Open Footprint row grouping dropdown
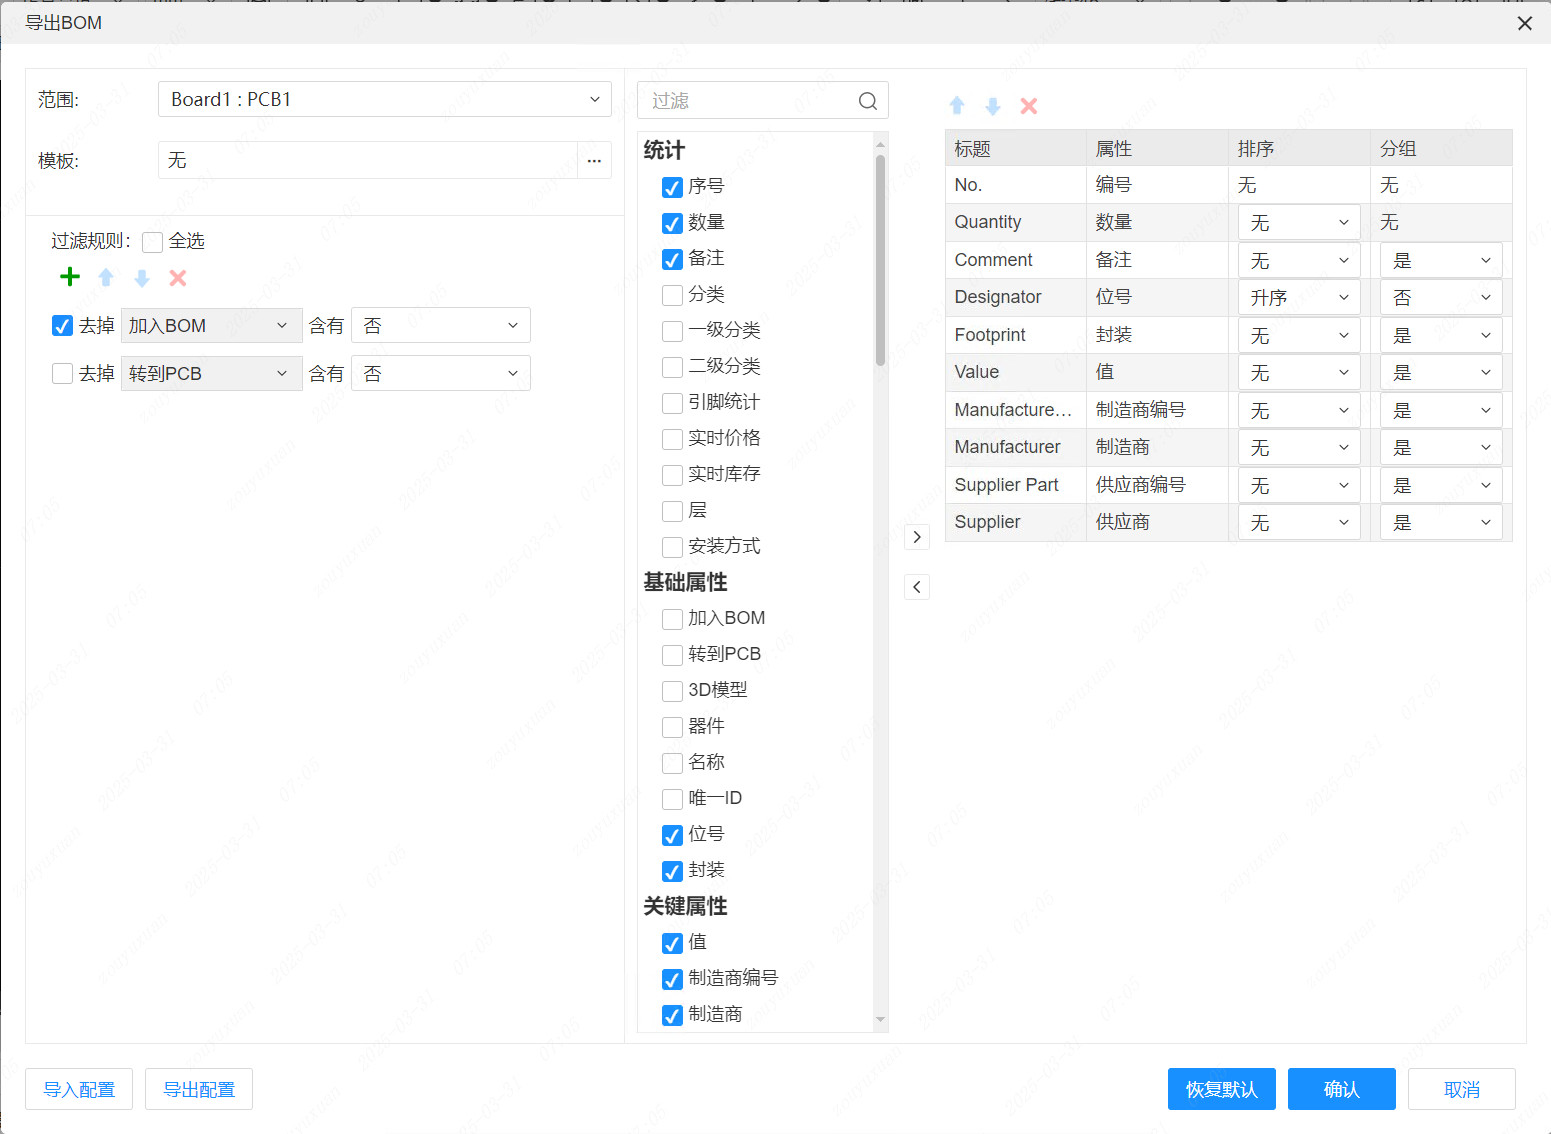This screenshot has height=1134, width=1551. point(1440,336)
